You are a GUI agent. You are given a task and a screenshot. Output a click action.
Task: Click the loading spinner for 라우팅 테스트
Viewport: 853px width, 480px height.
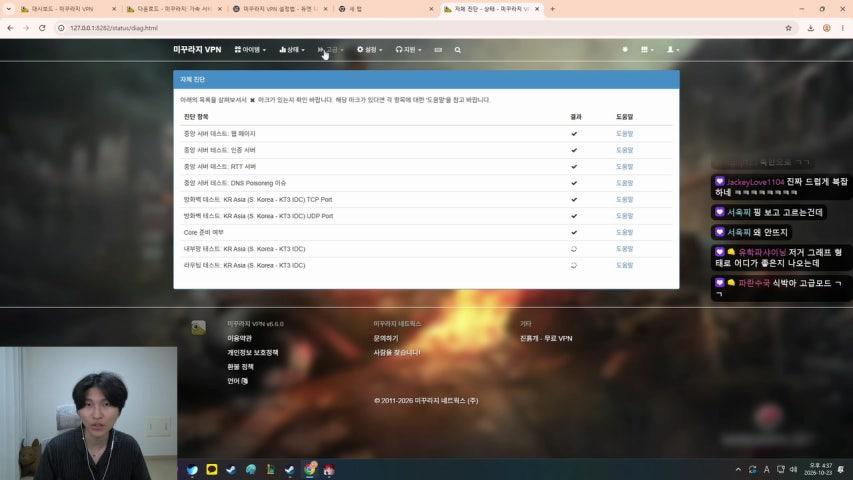[574, 265]
